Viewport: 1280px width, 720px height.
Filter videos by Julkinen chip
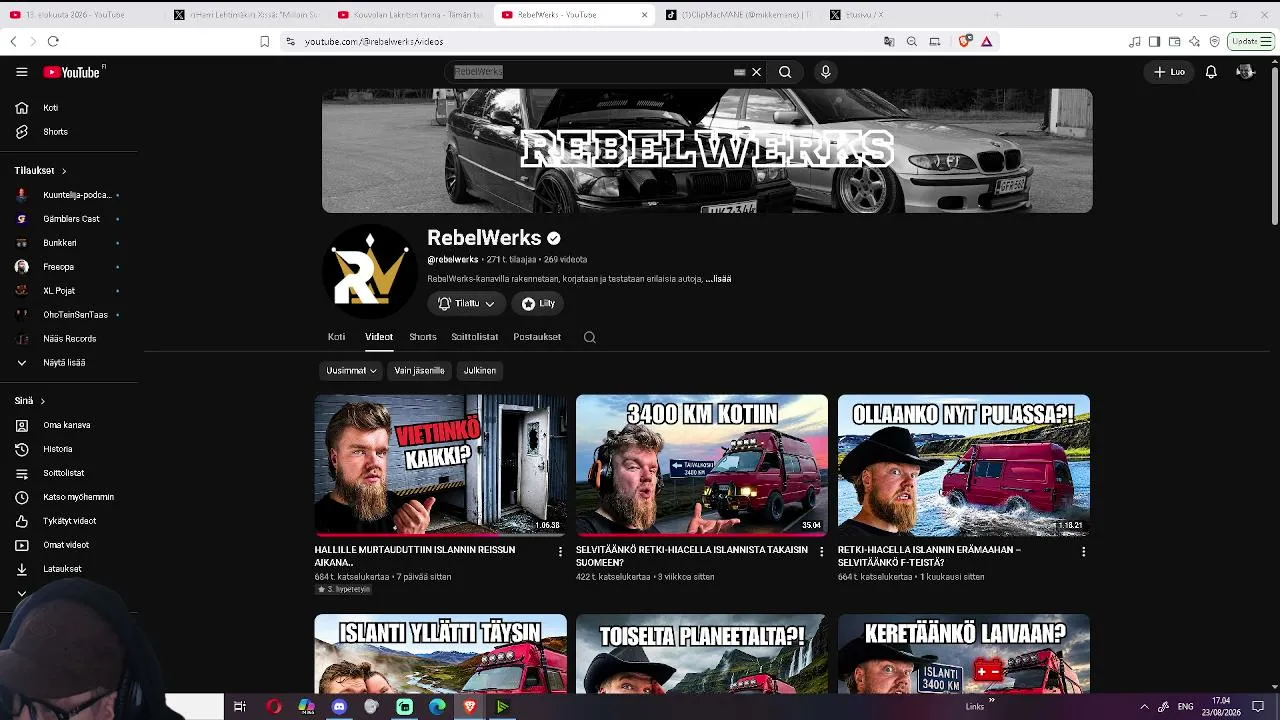tap(480, 371)
